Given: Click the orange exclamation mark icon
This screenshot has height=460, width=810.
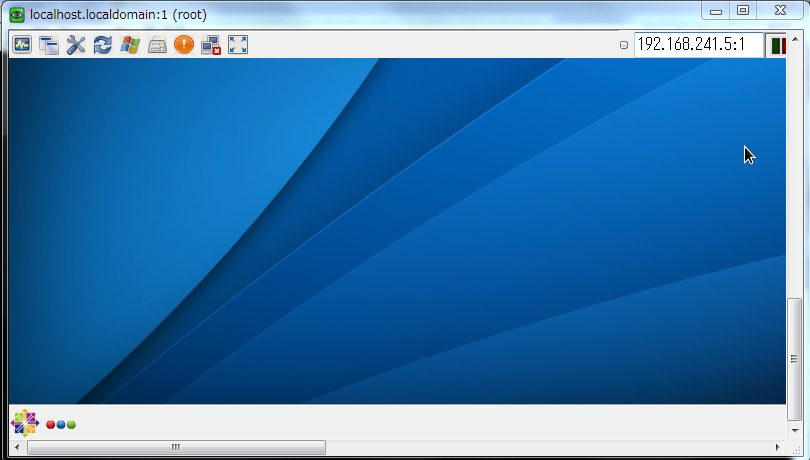Looking at the screenshot, I should click(x=184, y=45).
